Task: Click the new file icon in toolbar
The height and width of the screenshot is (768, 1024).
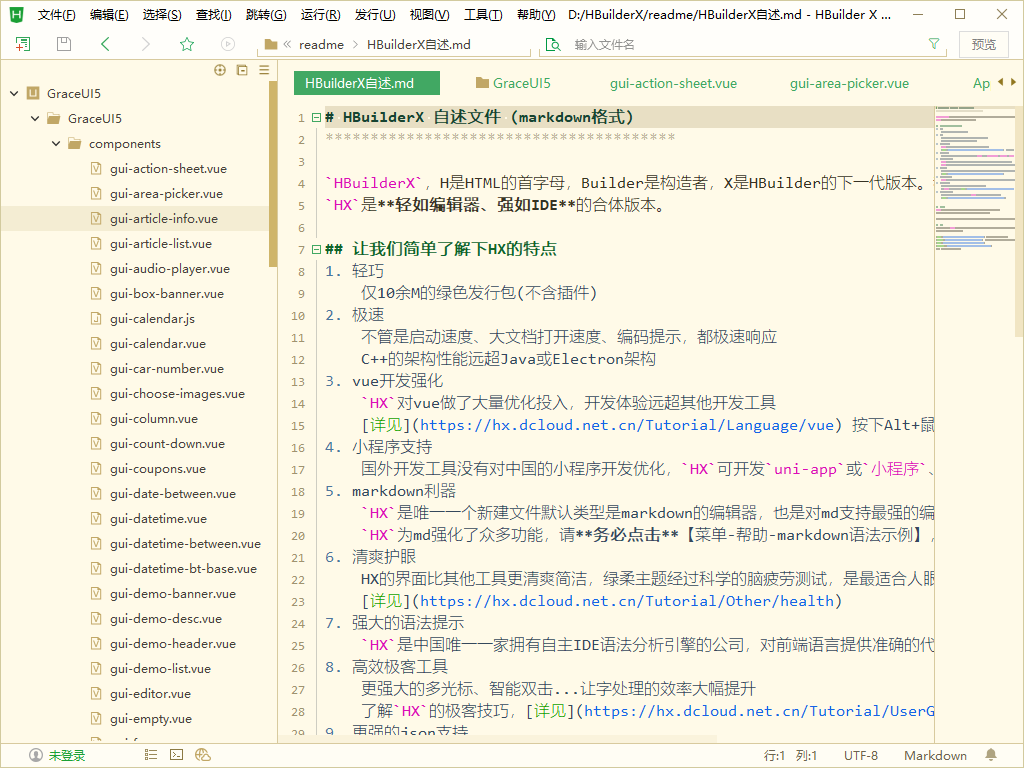Action: tap(23, 44)
